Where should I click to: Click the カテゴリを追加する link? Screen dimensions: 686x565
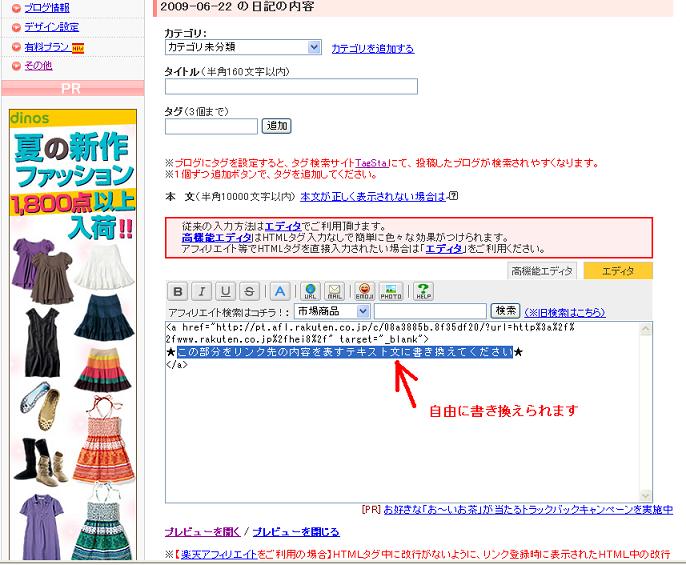pos(373,49)
